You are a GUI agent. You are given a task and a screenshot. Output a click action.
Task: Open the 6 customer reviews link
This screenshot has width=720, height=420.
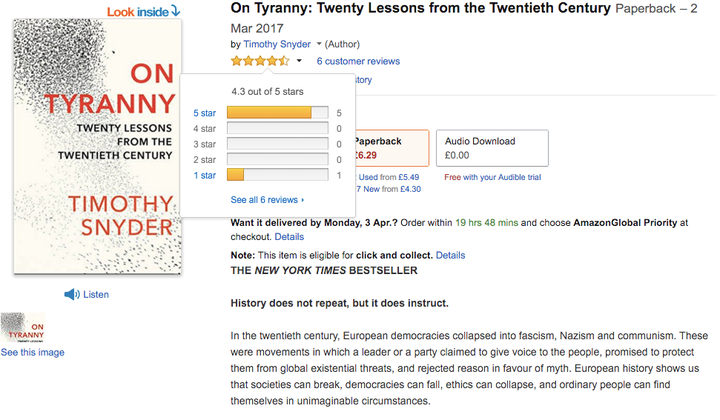tap(358, 61)
